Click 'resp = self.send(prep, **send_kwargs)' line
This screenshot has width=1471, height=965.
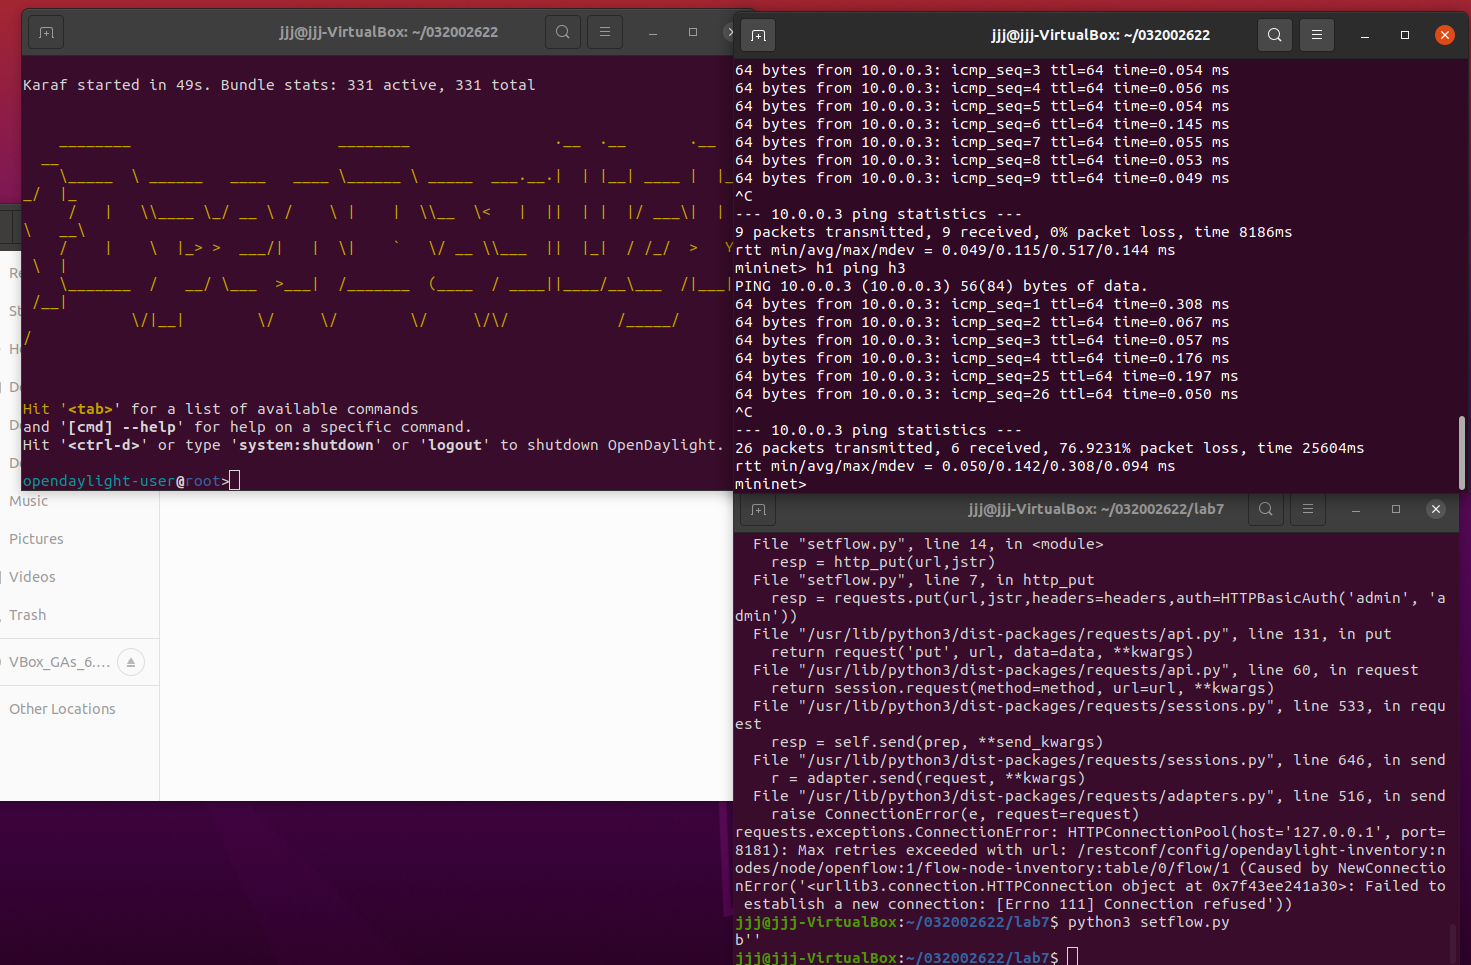pyautogui.click(x=937, y=742)
